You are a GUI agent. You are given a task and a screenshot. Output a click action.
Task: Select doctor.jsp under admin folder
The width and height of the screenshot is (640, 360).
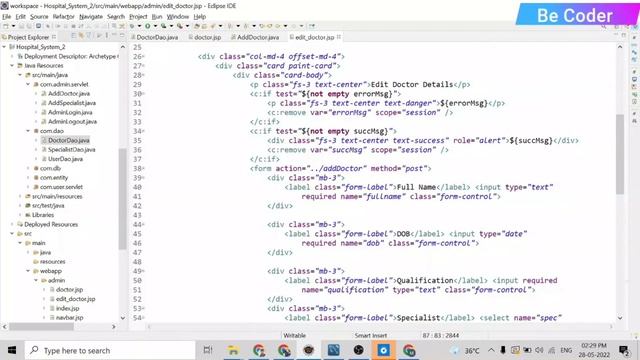click(x=69, y=290)
